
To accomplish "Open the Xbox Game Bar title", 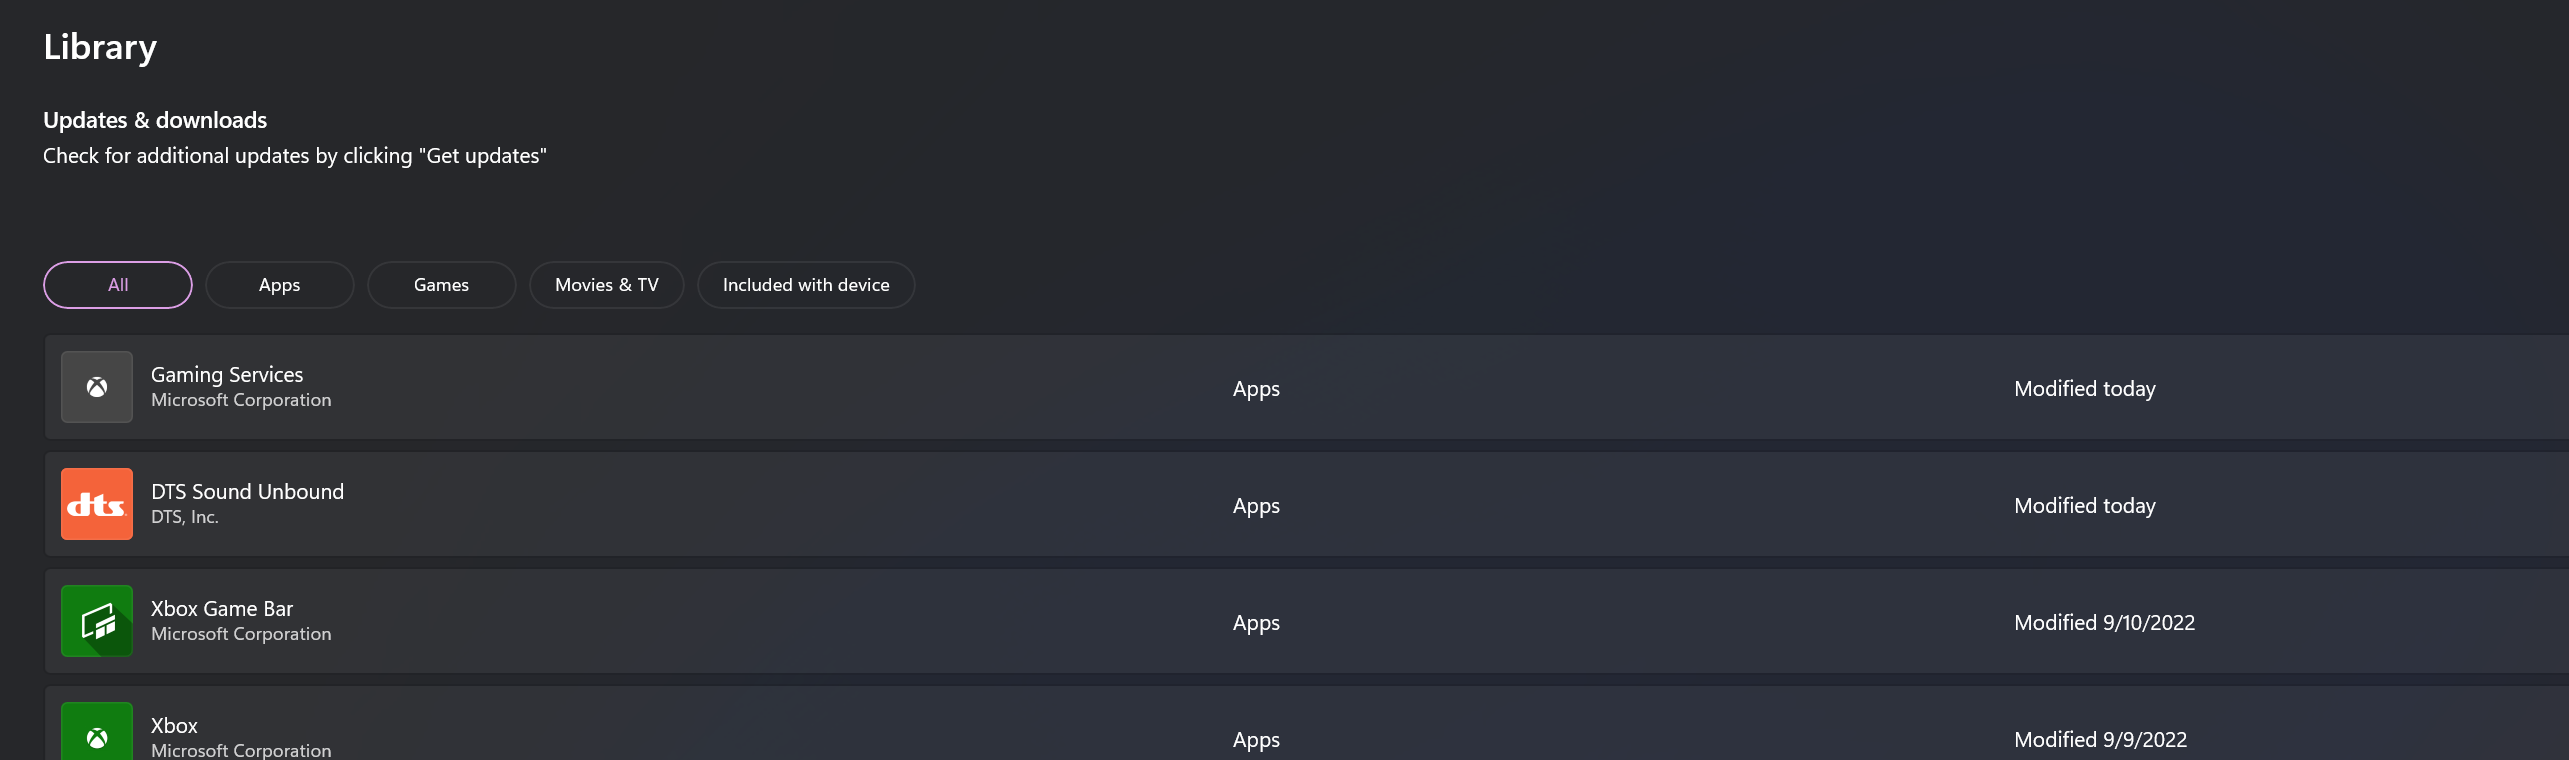I will pyautogui.click(x=222, y=608).
